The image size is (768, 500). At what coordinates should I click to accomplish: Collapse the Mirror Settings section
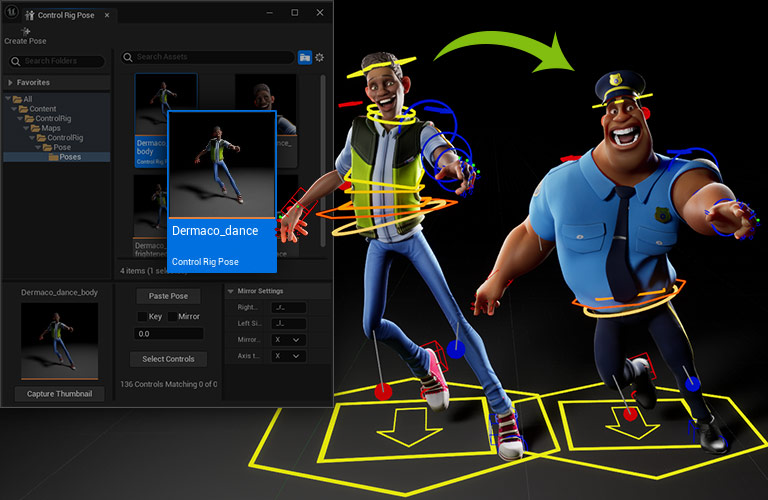[231, 292]
